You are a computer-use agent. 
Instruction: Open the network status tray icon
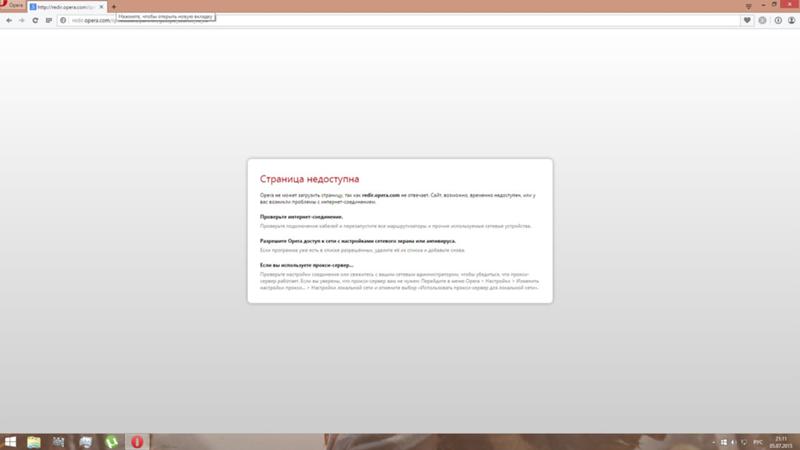coord(744,442)
